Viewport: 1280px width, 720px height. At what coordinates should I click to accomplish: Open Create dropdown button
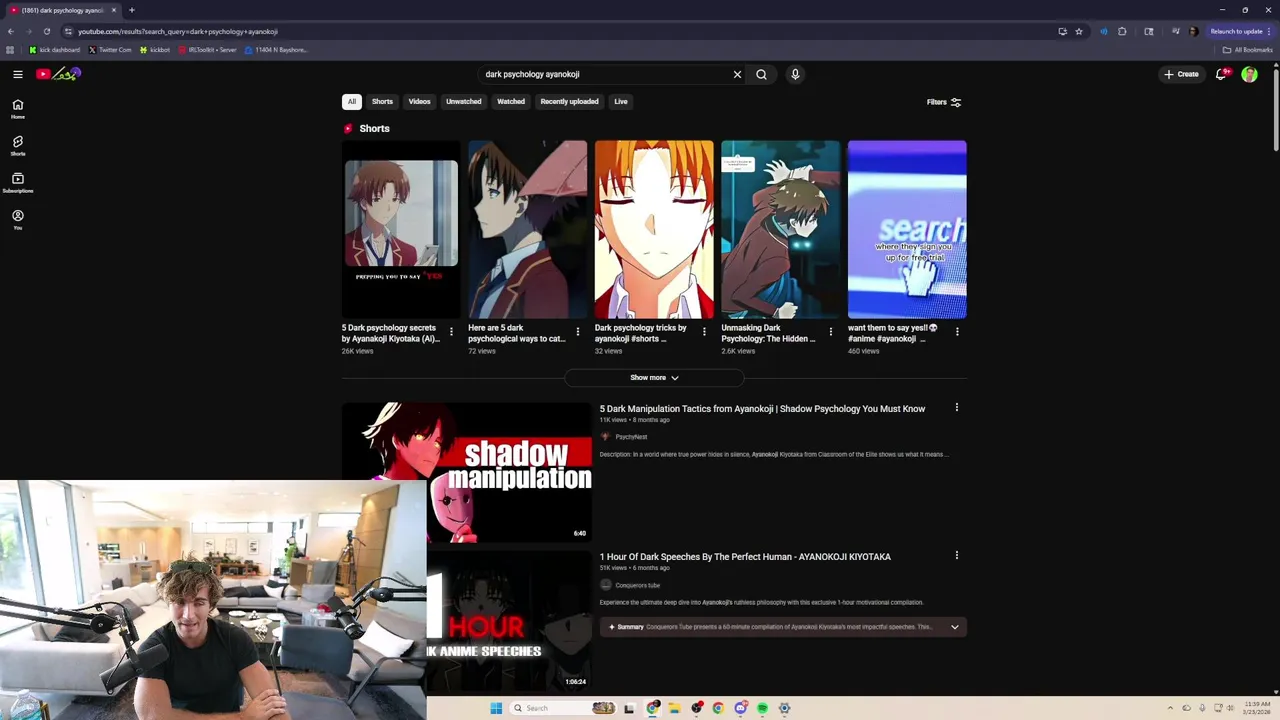pos(1181,74)
